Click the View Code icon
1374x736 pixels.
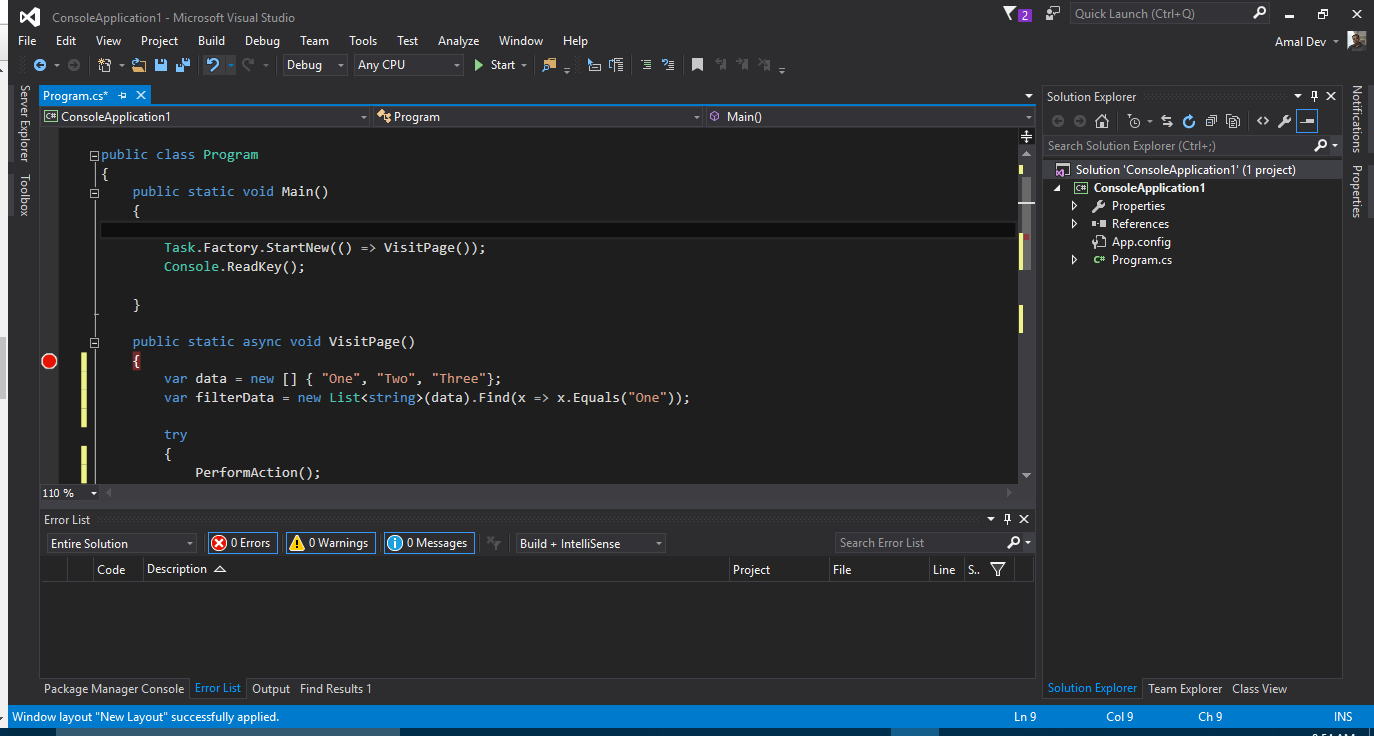tap(1262, 121)
